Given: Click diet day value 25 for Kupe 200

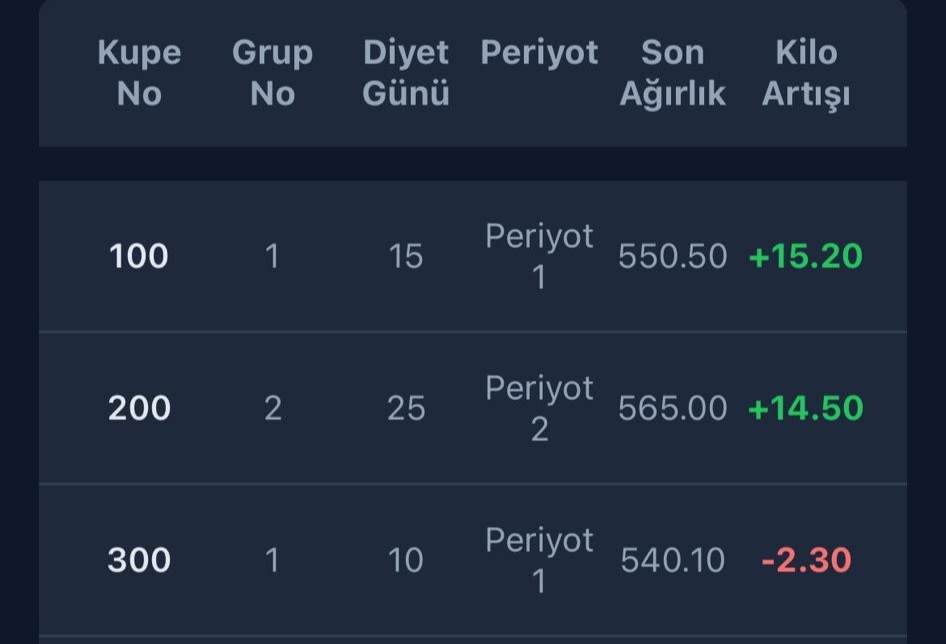Looking at the screenshot, I should [406, 408].
